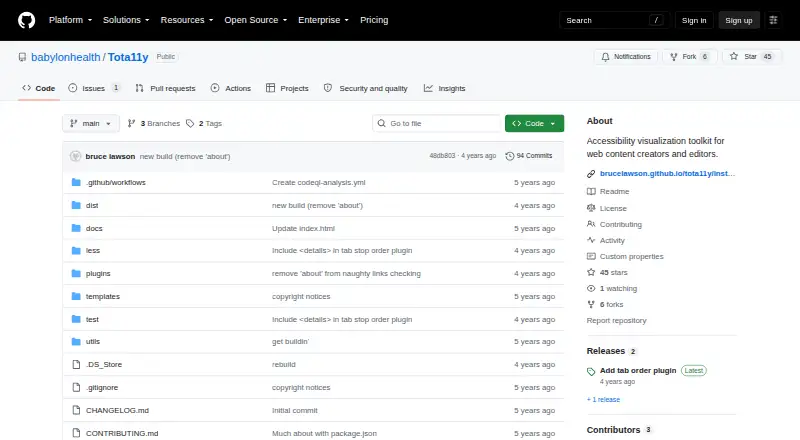Screen dimensions: 800x440
Task: Open the babylonhealth owner link
Action: point(66,57)
